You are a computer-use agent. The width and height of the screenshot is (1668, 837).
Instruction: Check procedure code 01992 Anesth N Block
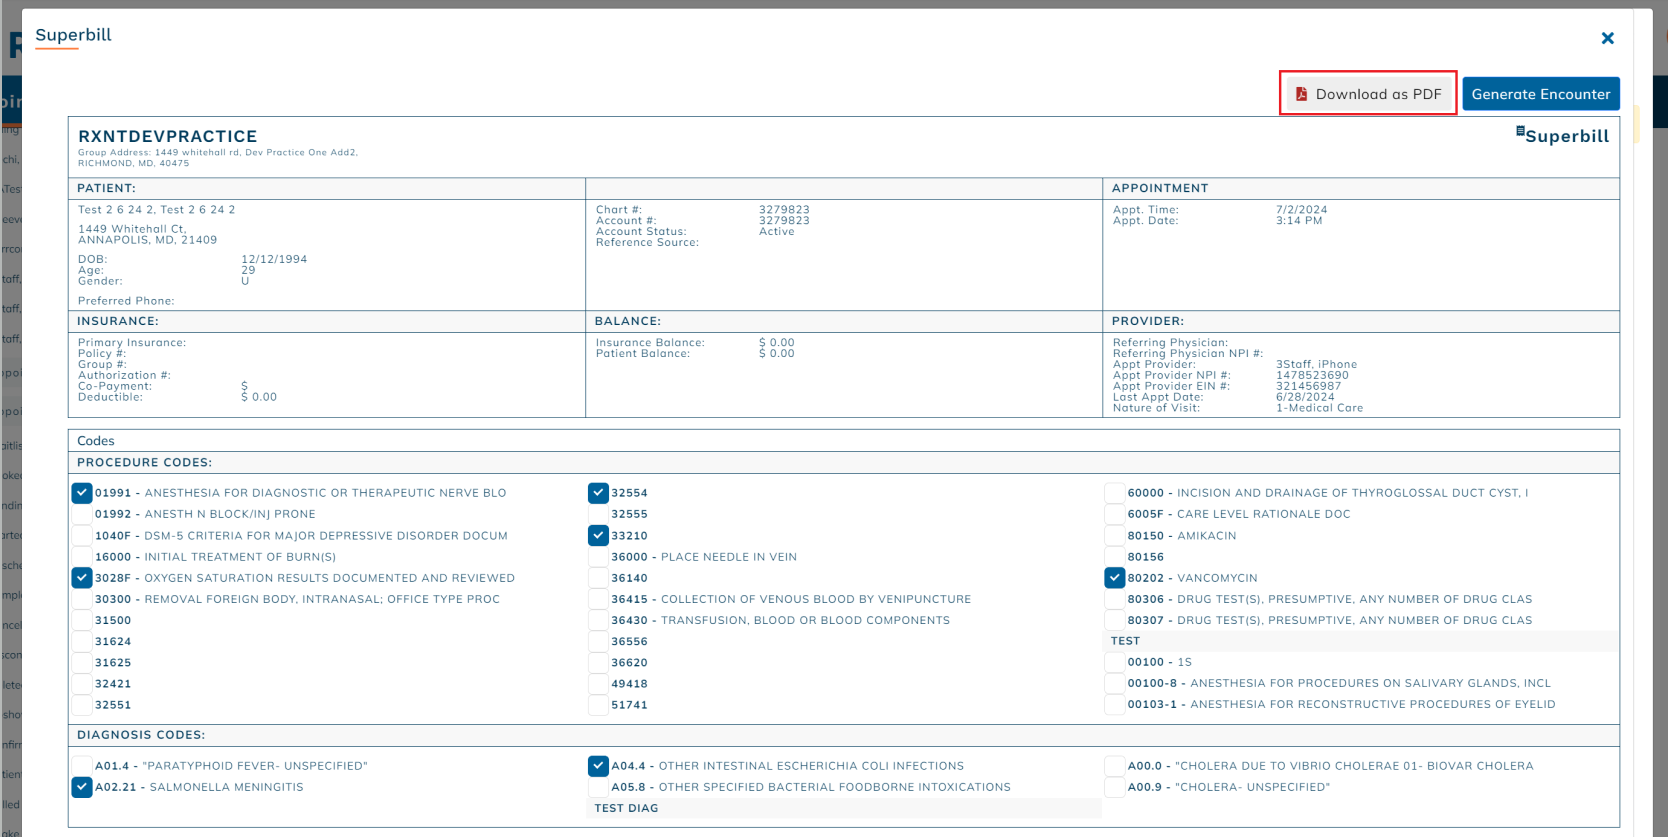point(82,514)
